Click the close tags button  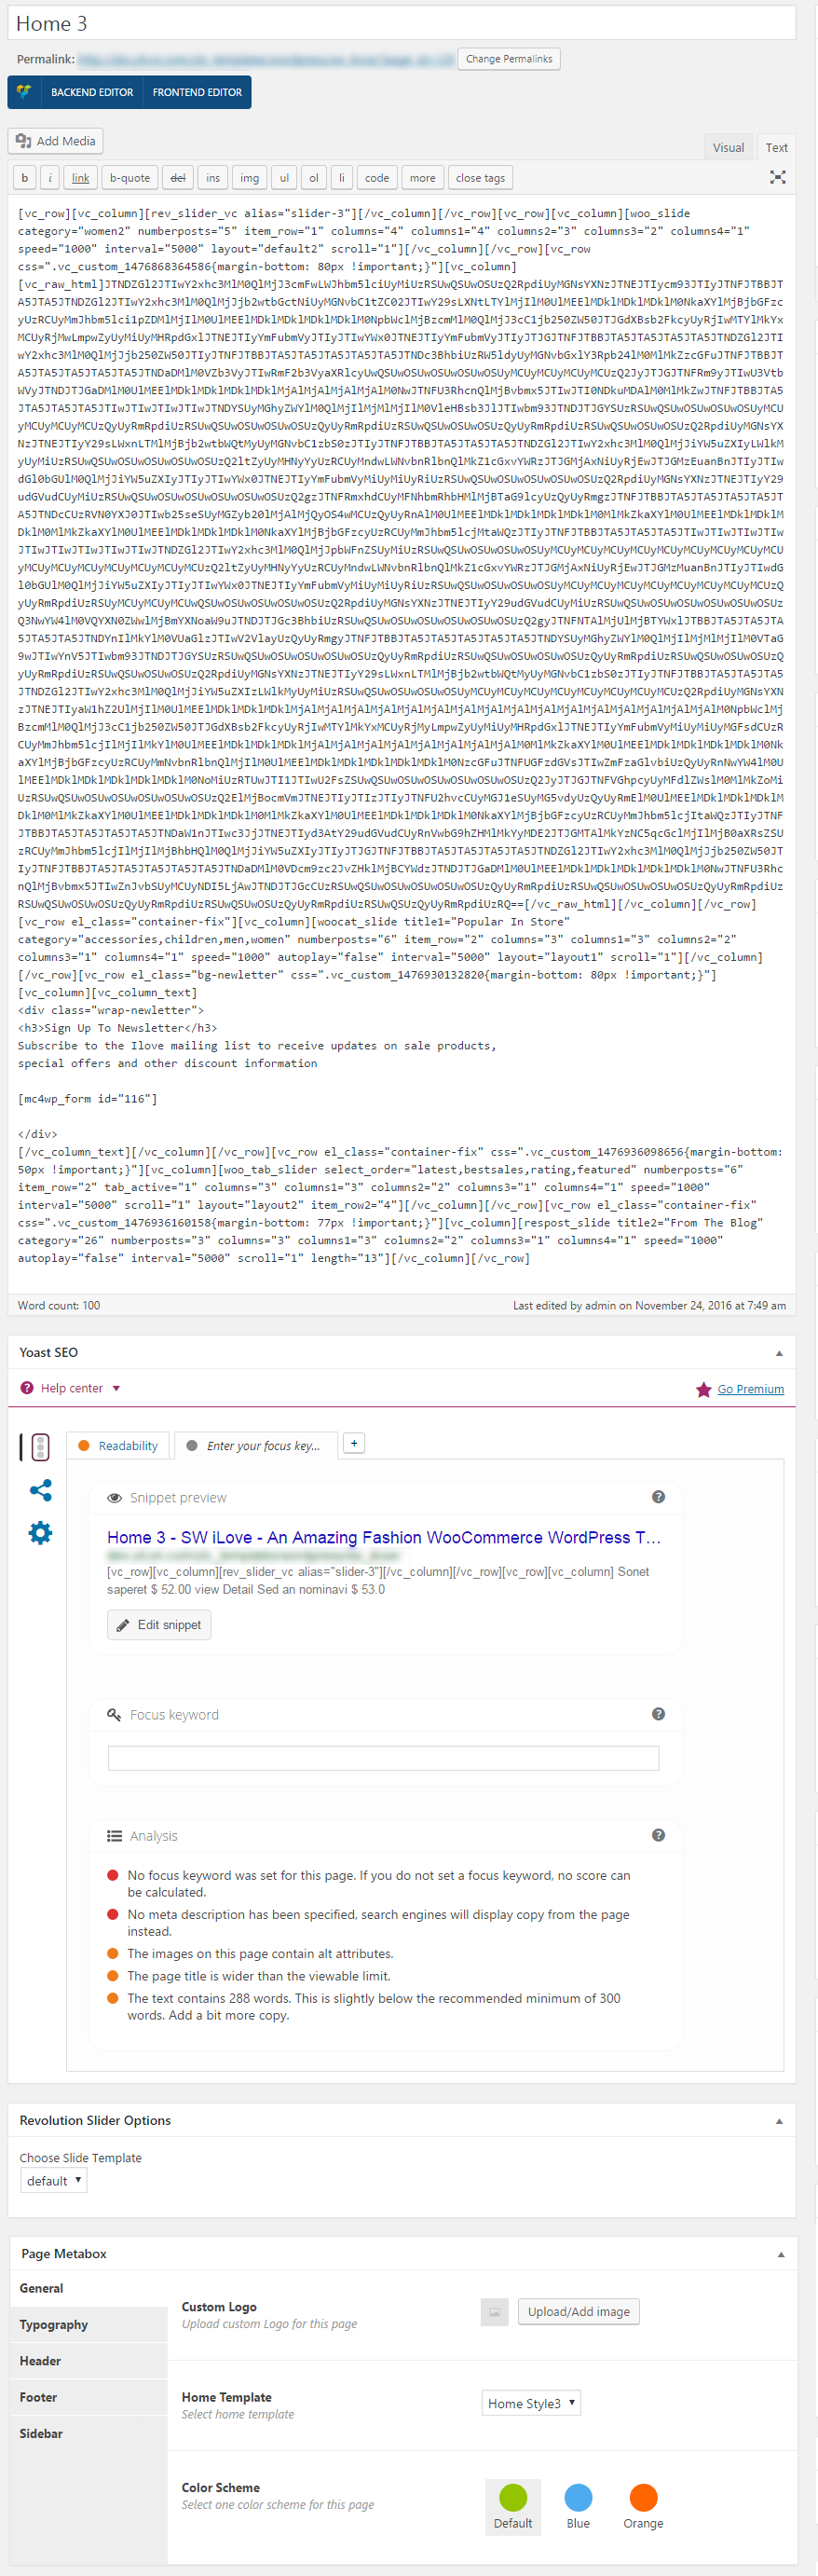[481, 178]
